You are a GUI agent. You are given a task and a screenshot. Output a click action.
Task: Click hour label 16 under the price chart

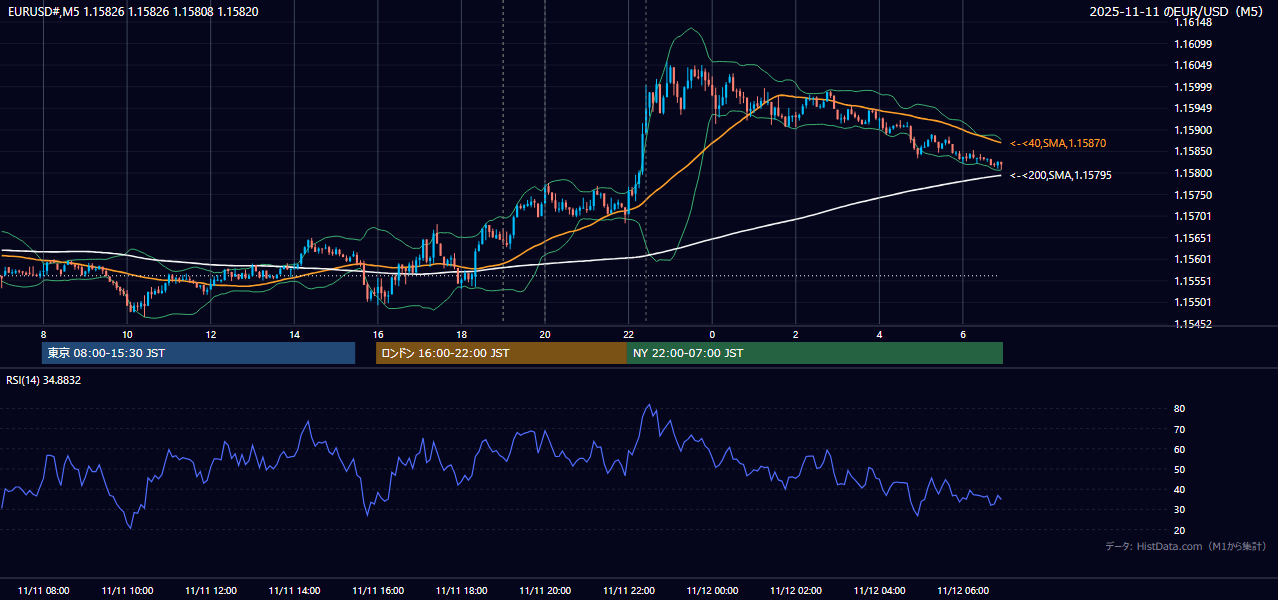(x=378, y=334)
